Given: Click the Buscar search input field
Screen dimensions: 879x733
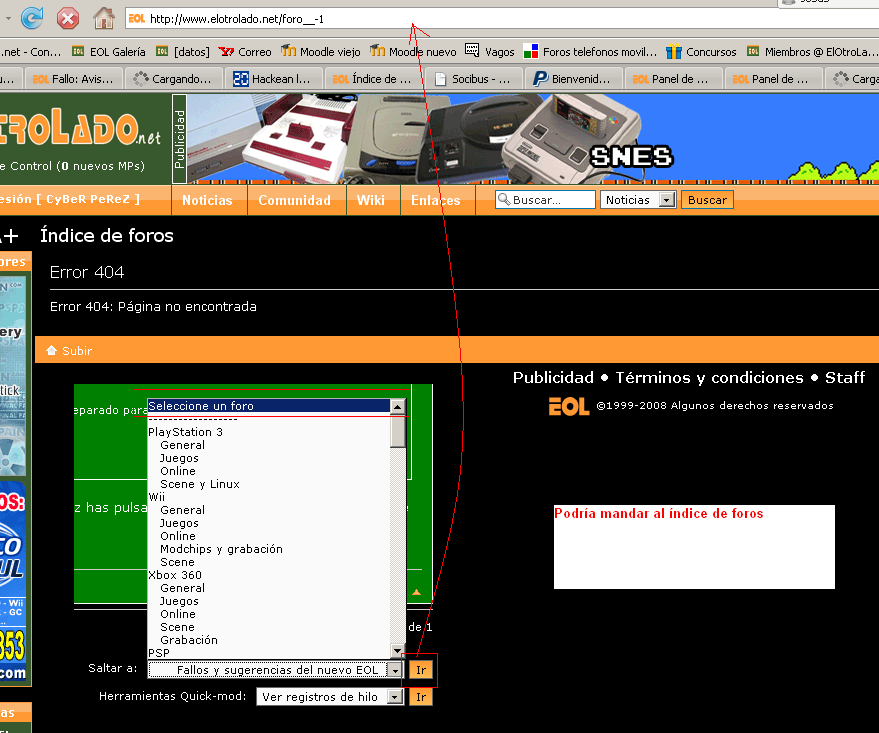Looking at the screenshot, I should tap(545, 200).
